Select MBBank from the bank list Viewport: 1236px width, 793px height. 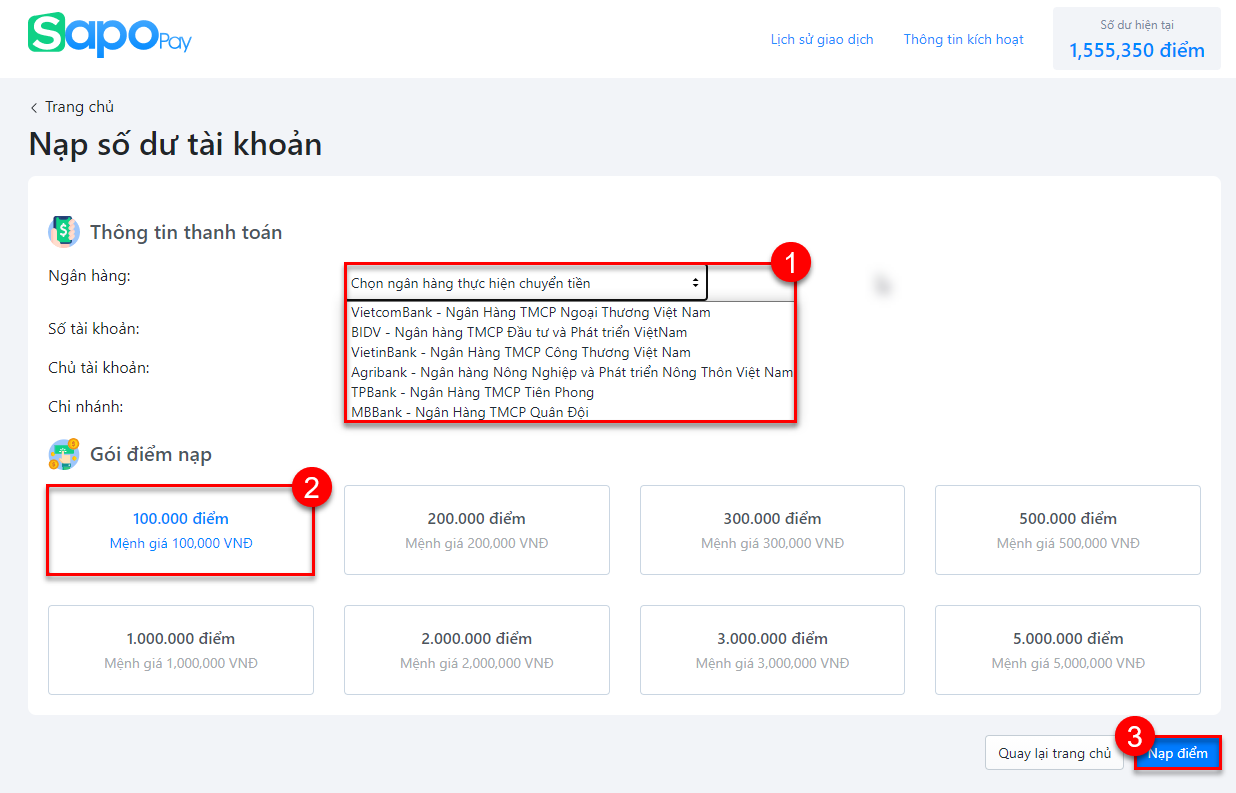pos(469,412)
